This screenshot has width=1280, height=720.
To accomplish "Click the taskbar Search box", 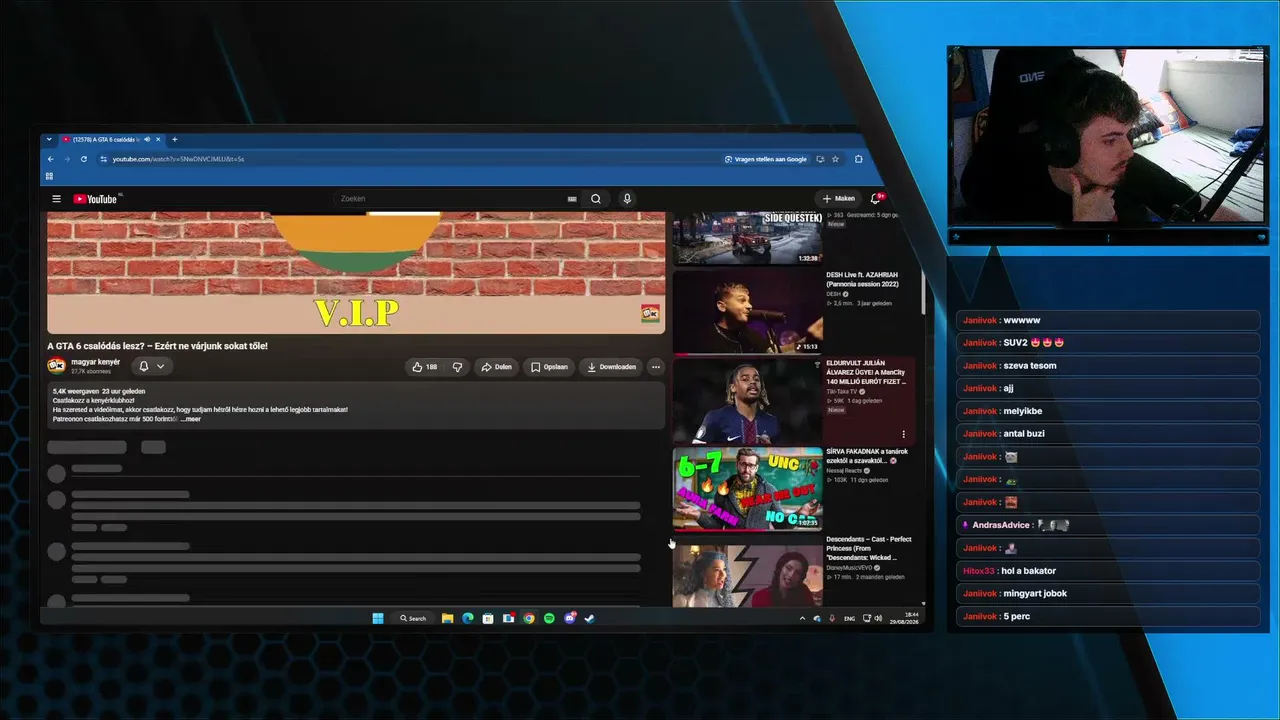I will 413,618.
